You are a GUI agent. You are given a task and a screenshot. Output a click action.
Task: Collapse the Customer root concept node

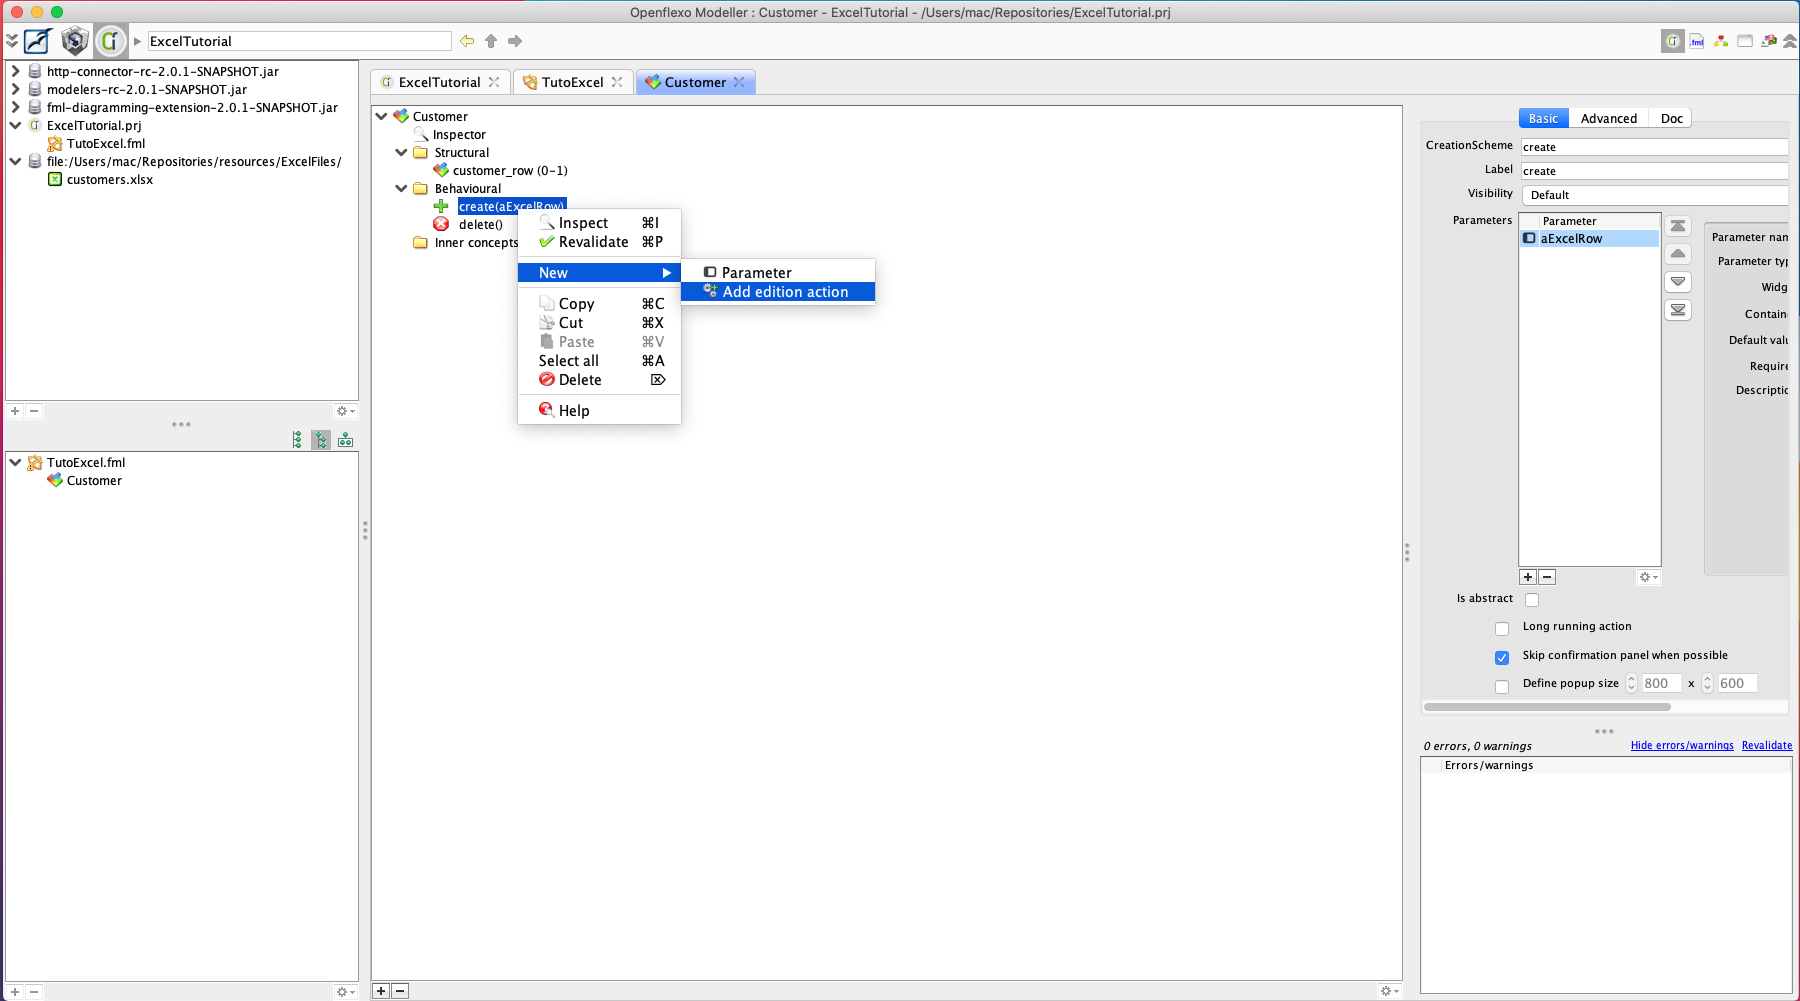coord(381,116)
